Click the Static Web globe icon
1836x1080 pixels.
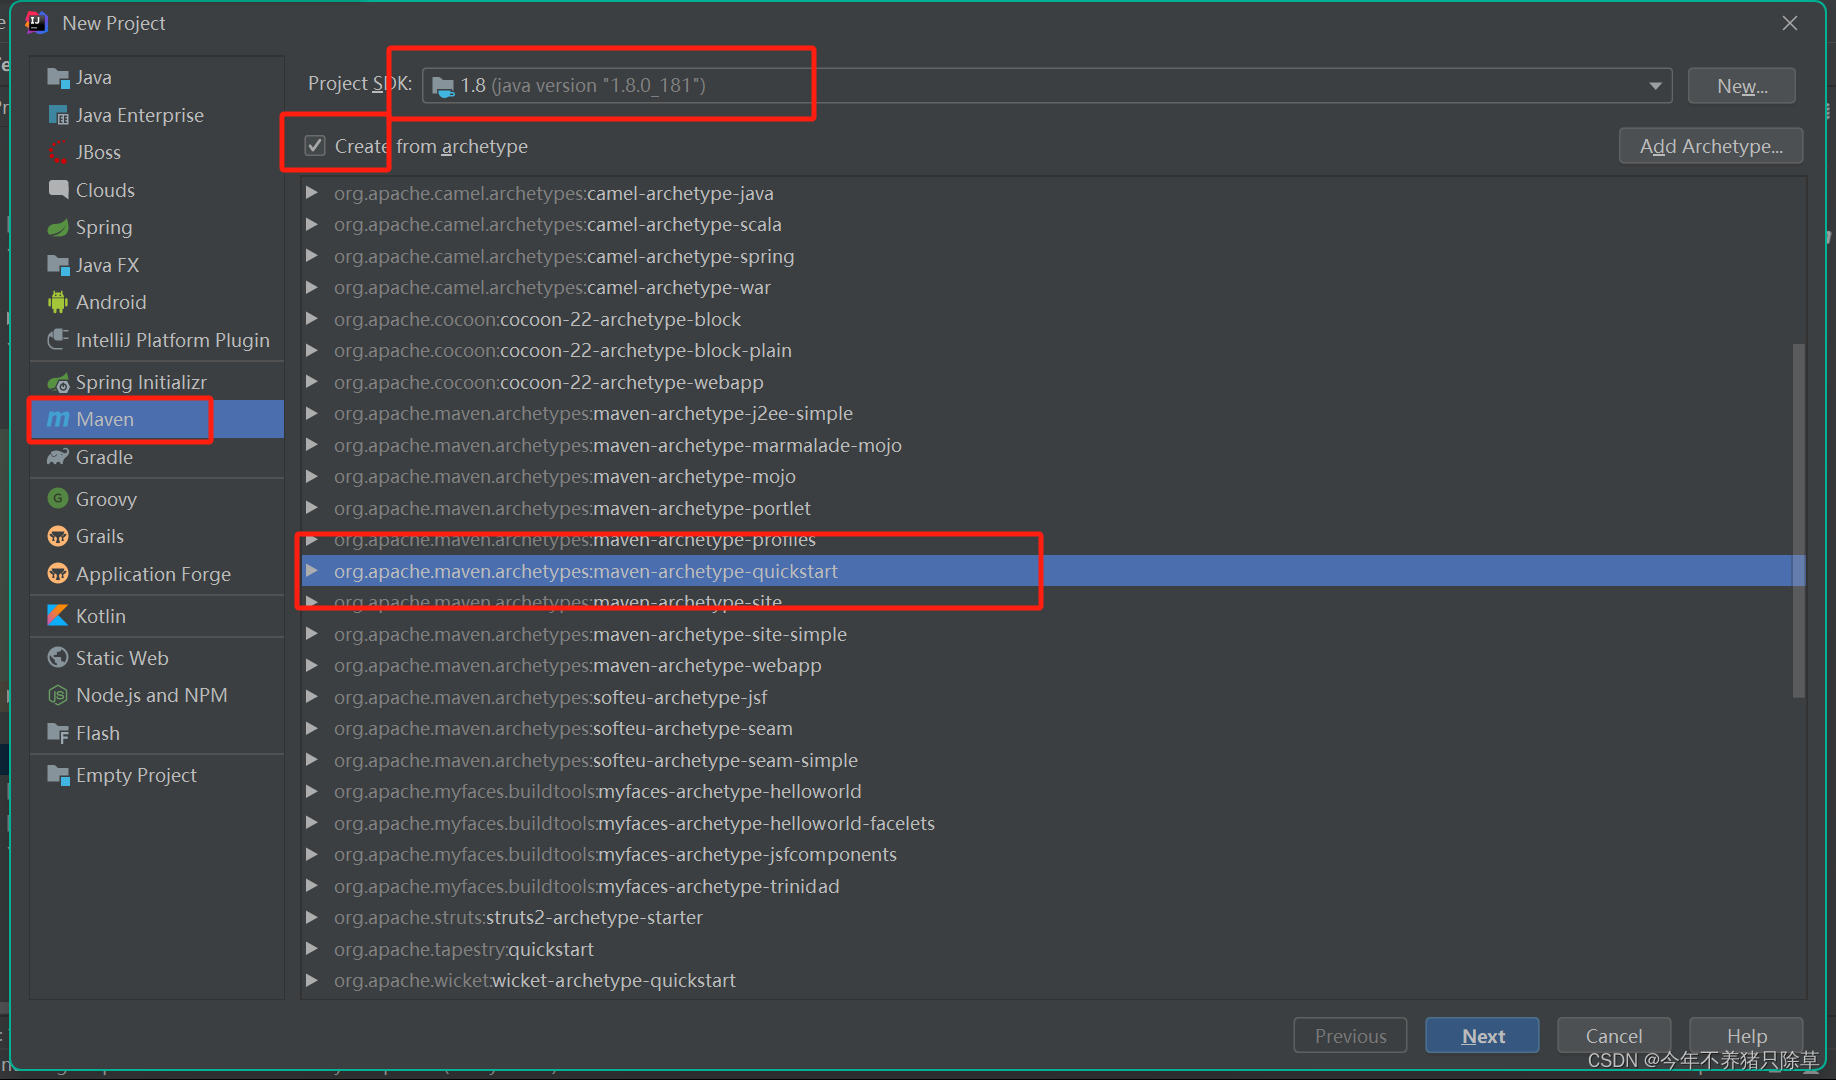[58, 658]
